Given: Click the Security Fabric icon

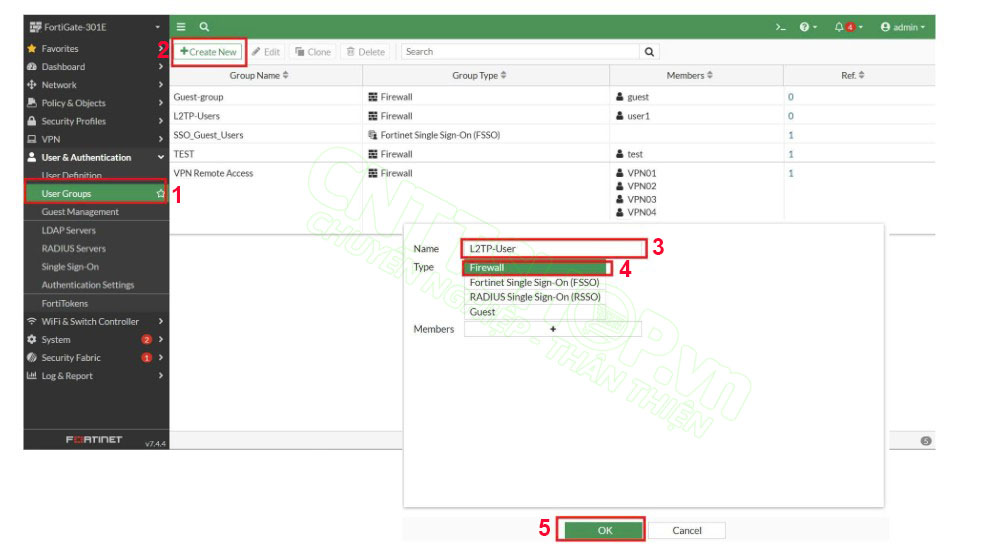Looking at the screenshot, I should point(32,358).
